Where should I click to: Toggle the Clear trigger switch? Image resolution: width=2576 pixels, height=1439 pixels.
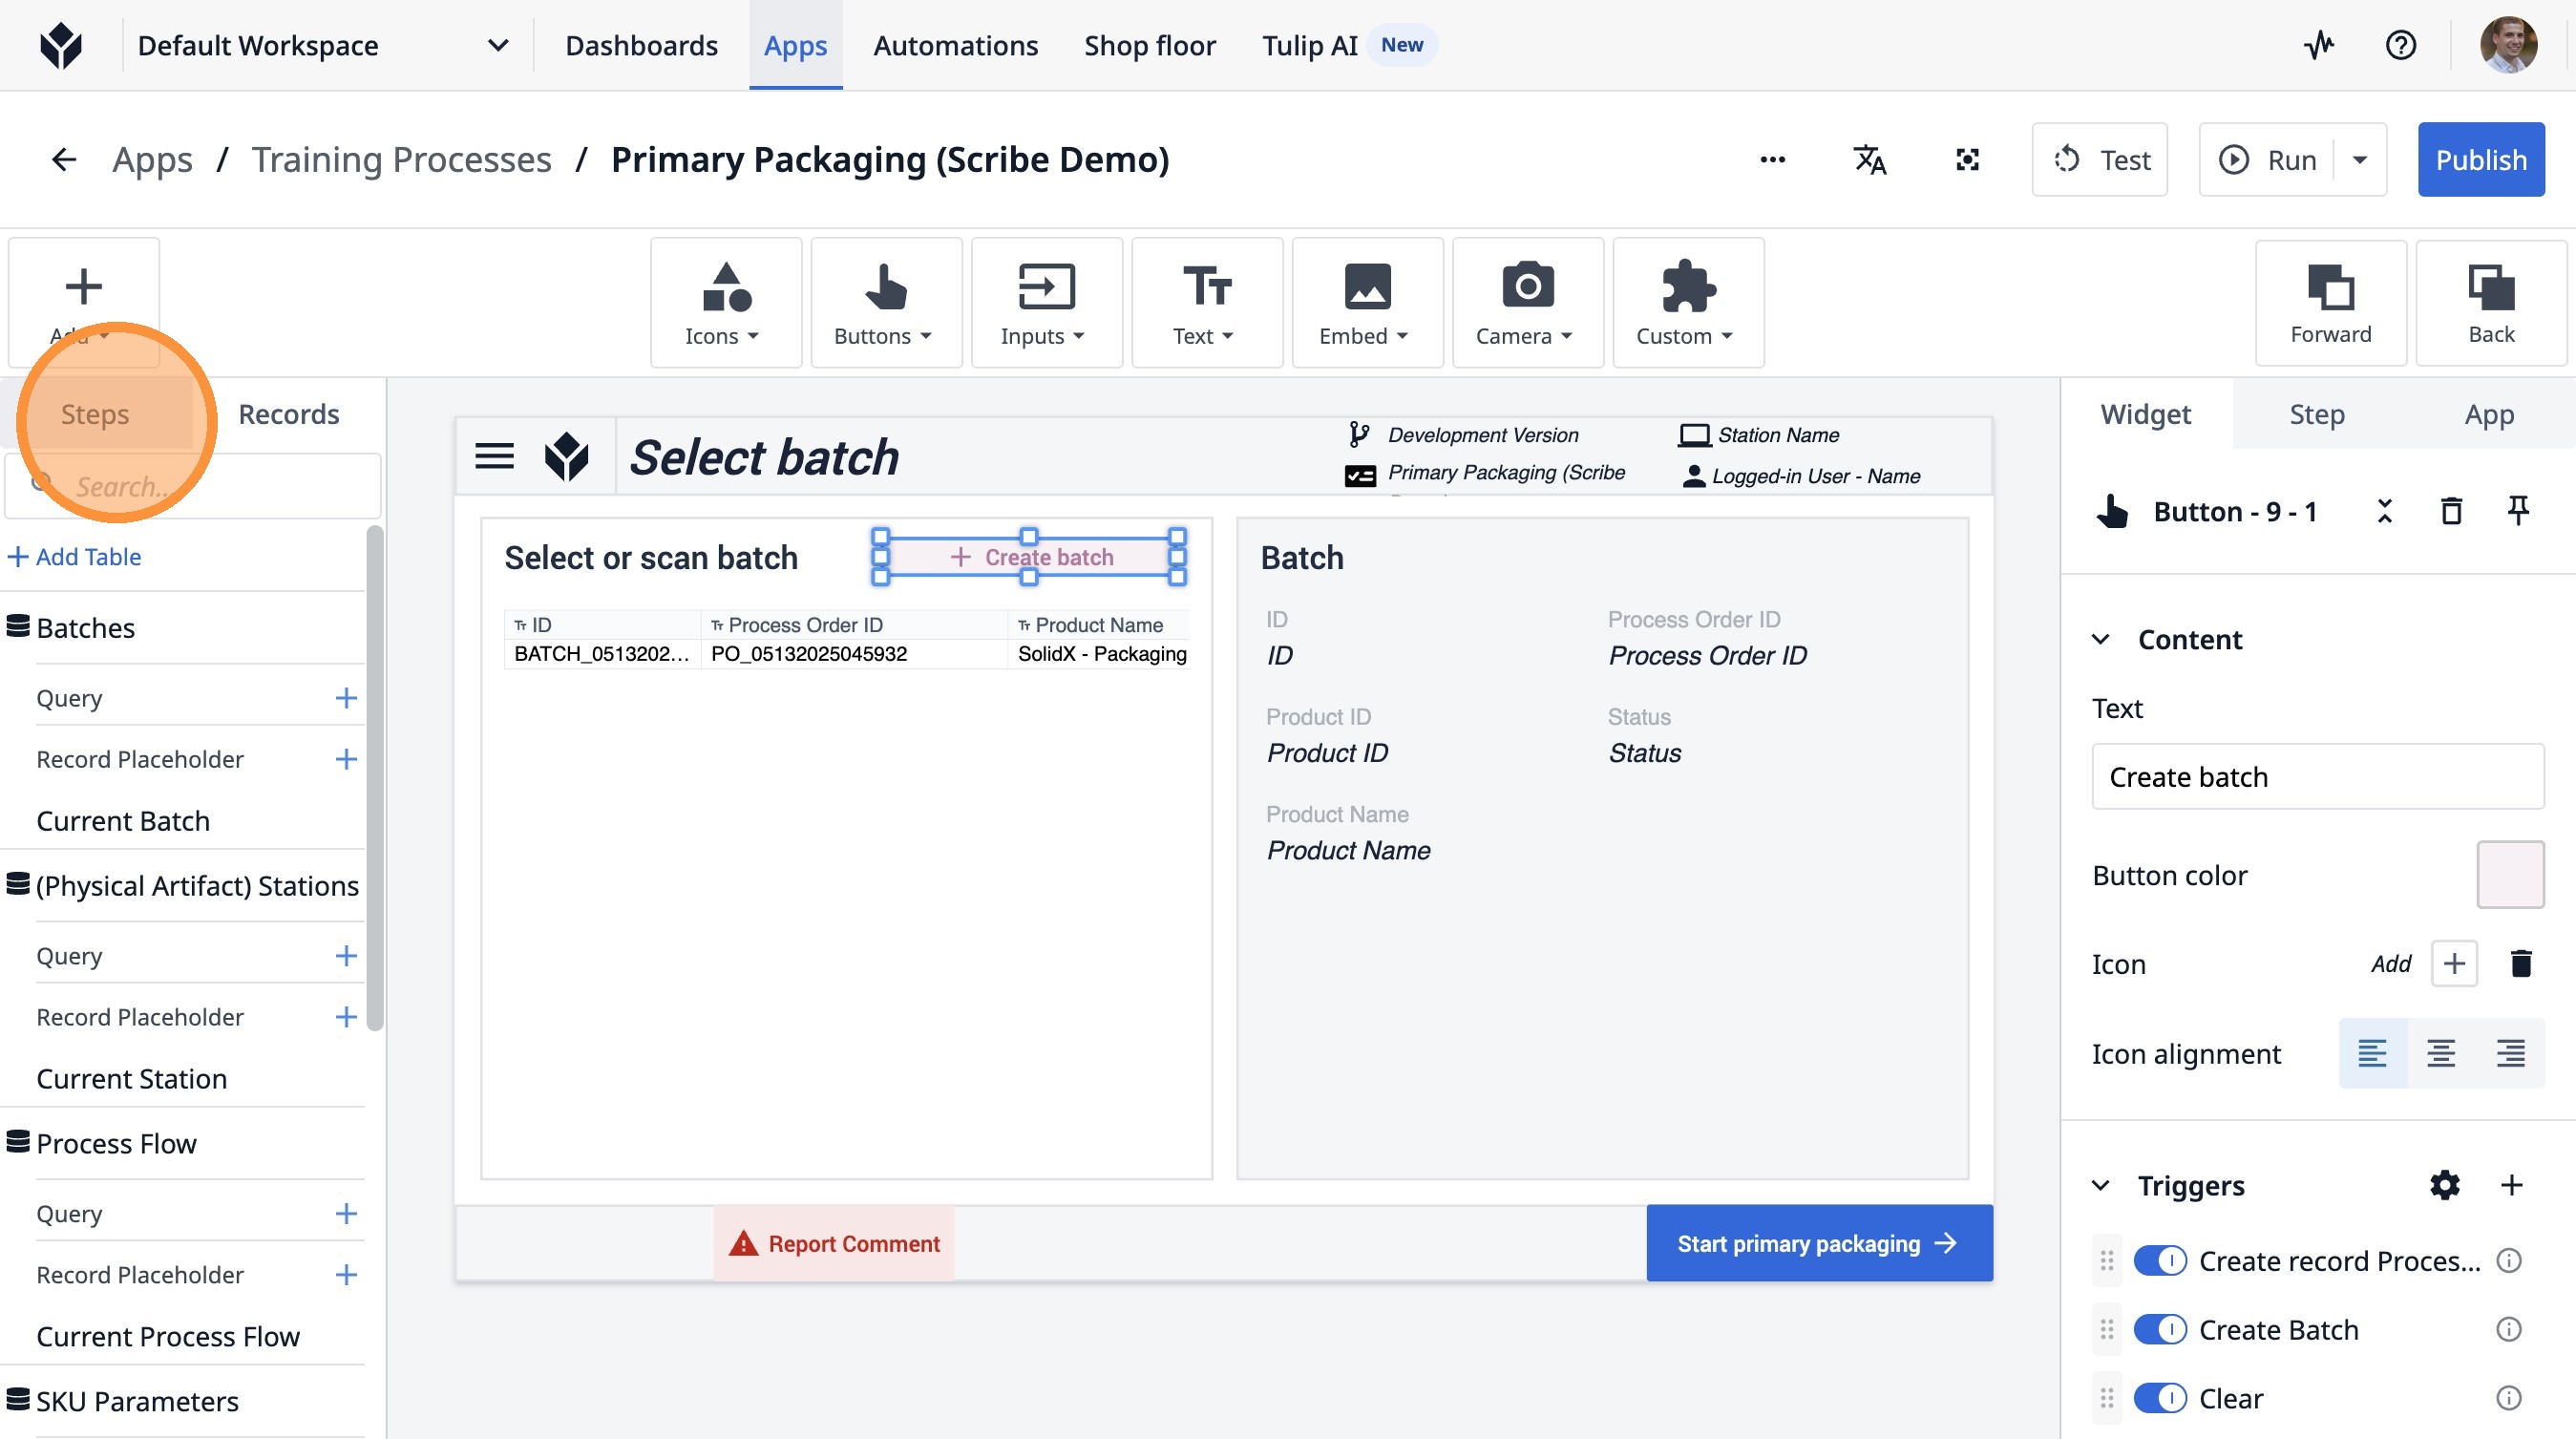[2160, 1398]
